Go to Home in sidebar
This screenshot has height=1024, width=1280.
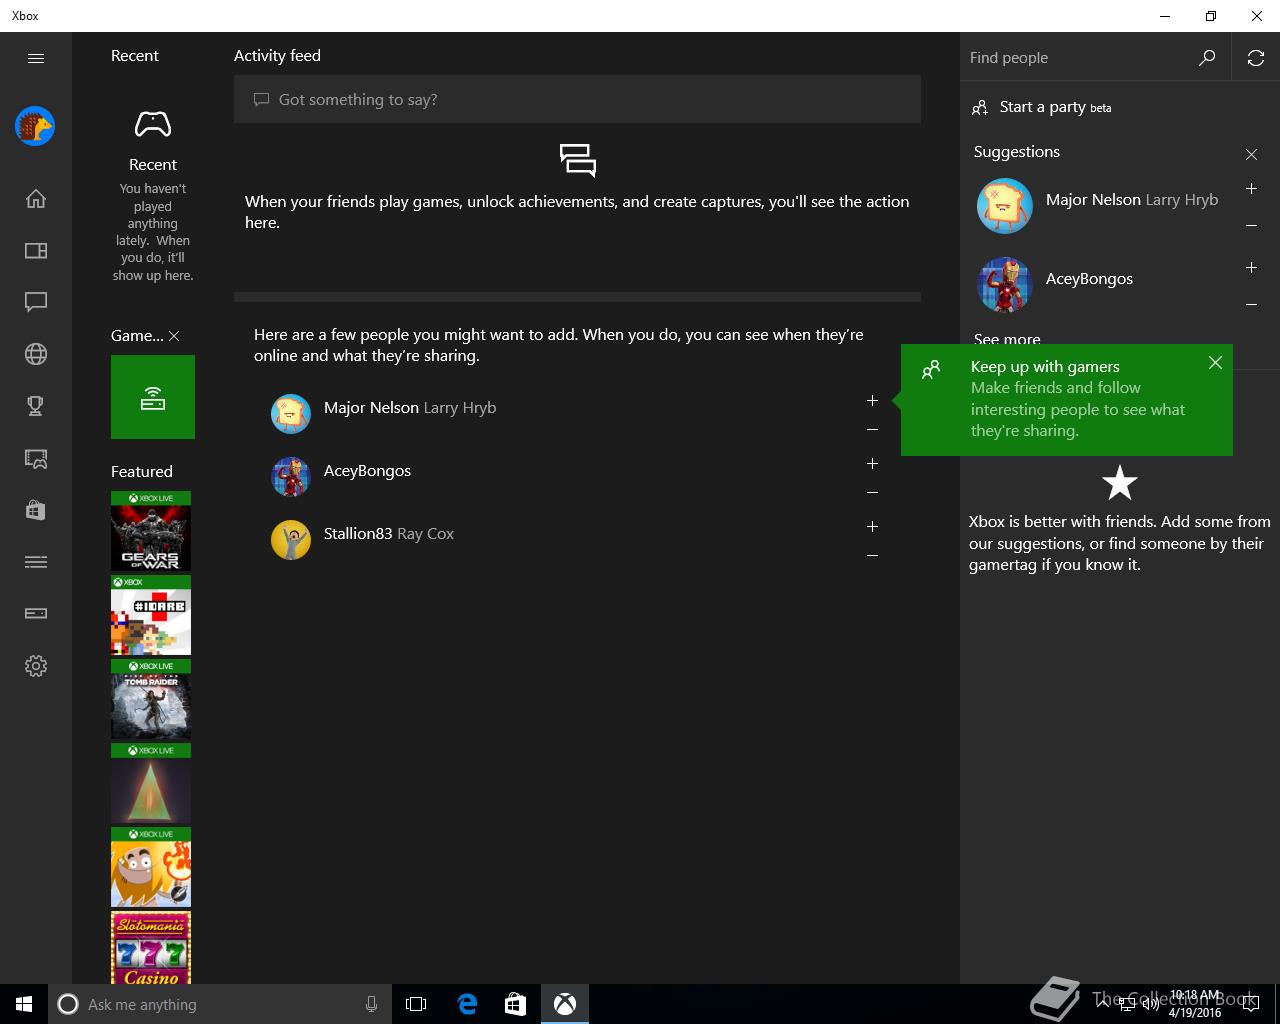(x=36, y=198)
